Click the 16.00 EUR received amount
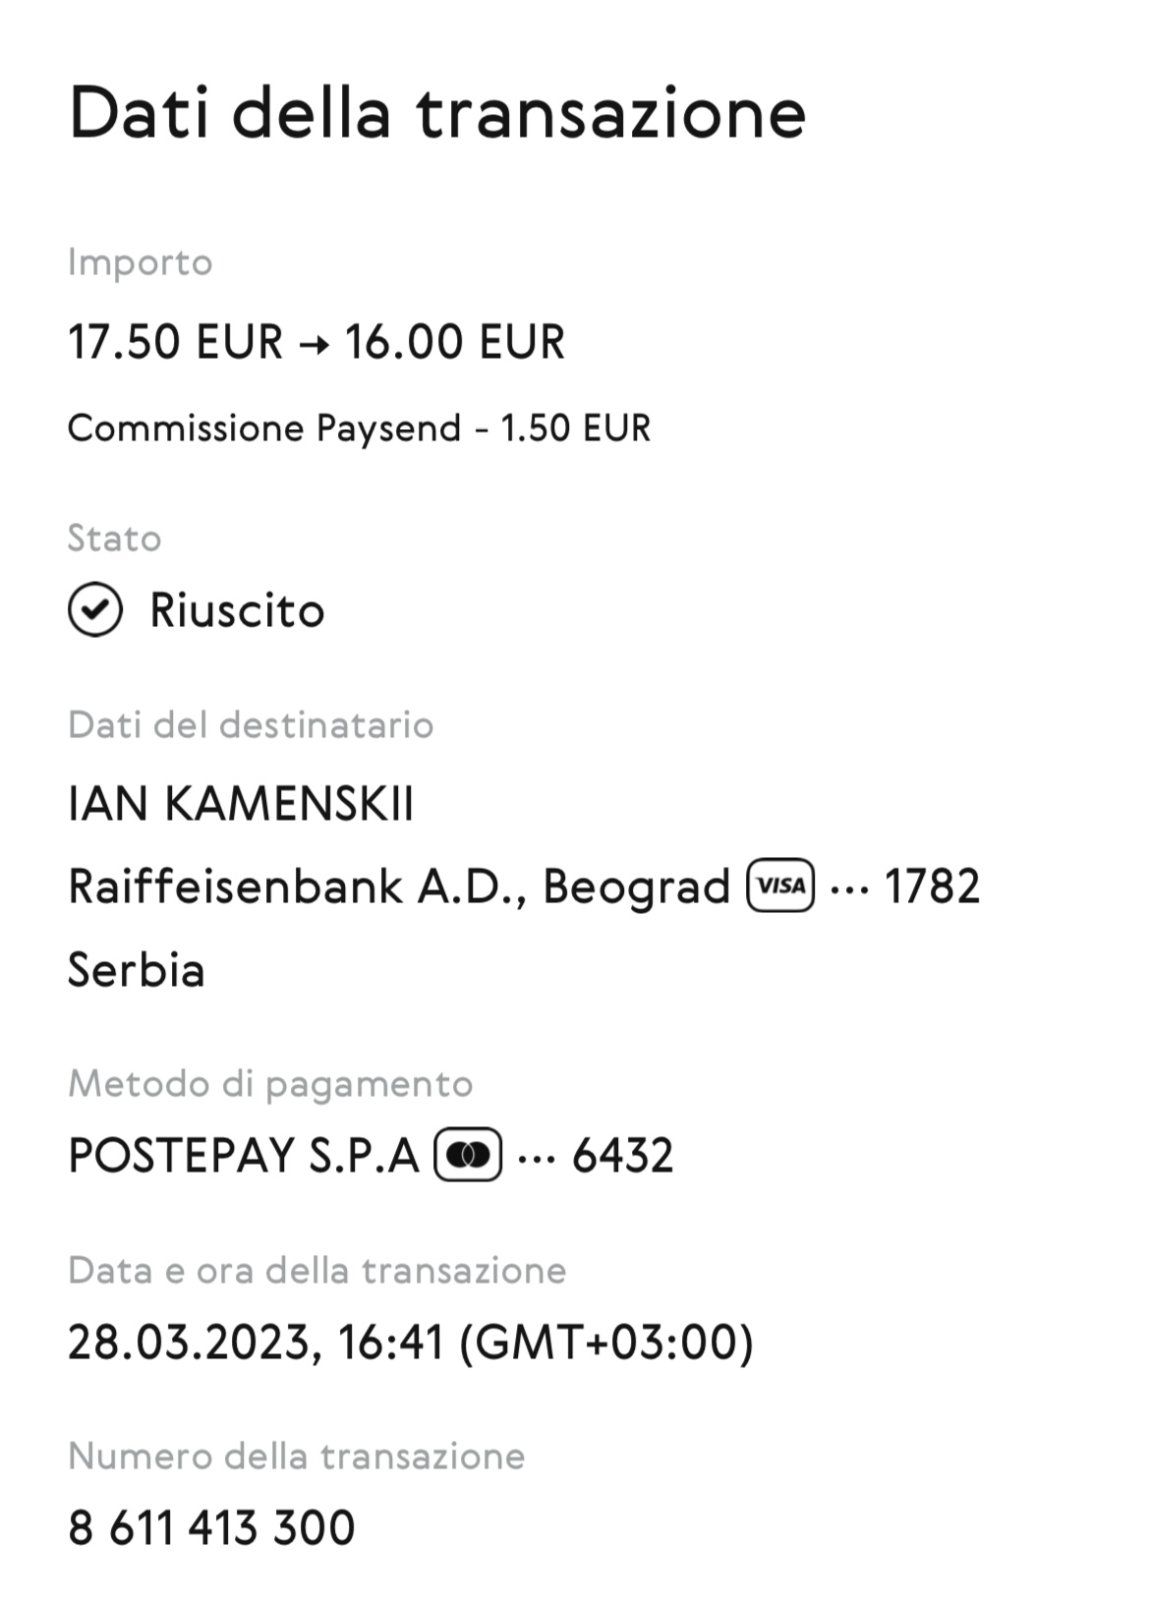Viewport: 1150px width, 1600px height. (455, 342)
